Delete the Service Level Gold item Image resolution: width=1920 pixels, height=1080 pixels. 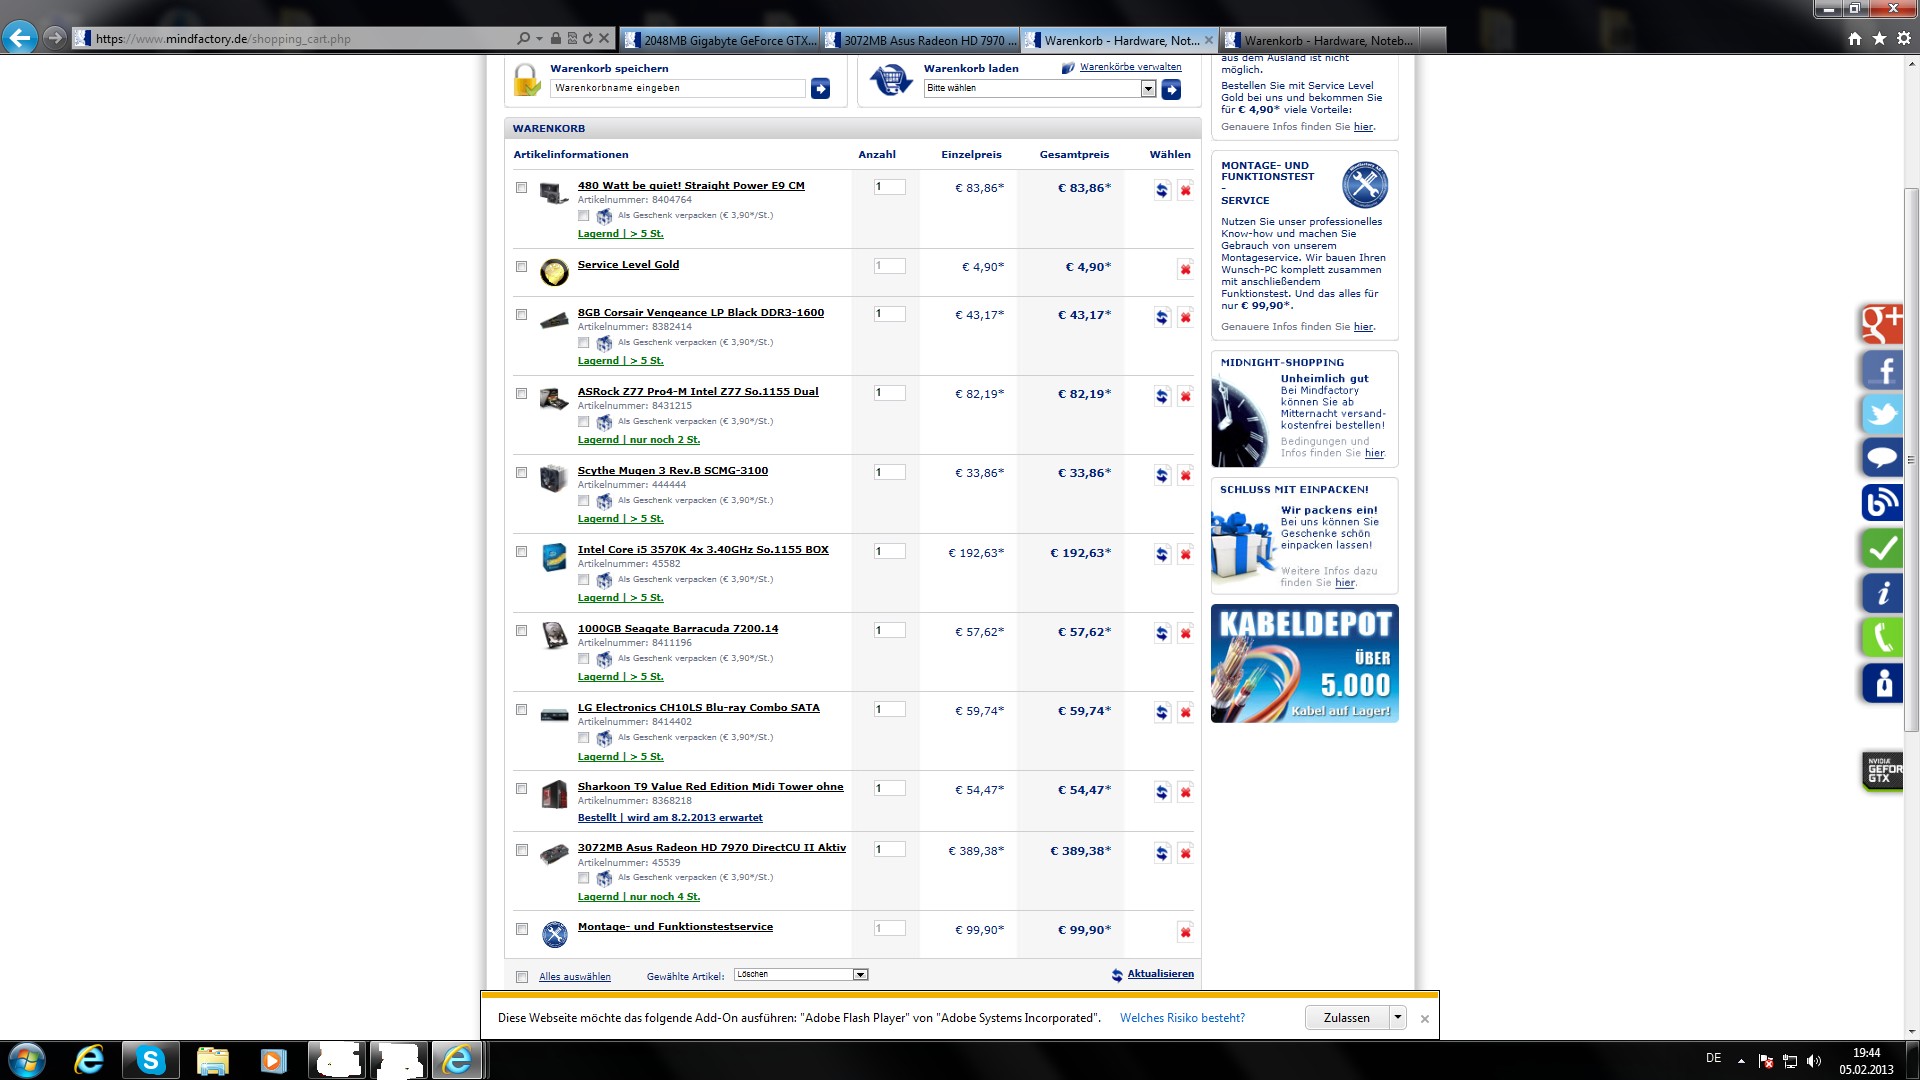1185,268
